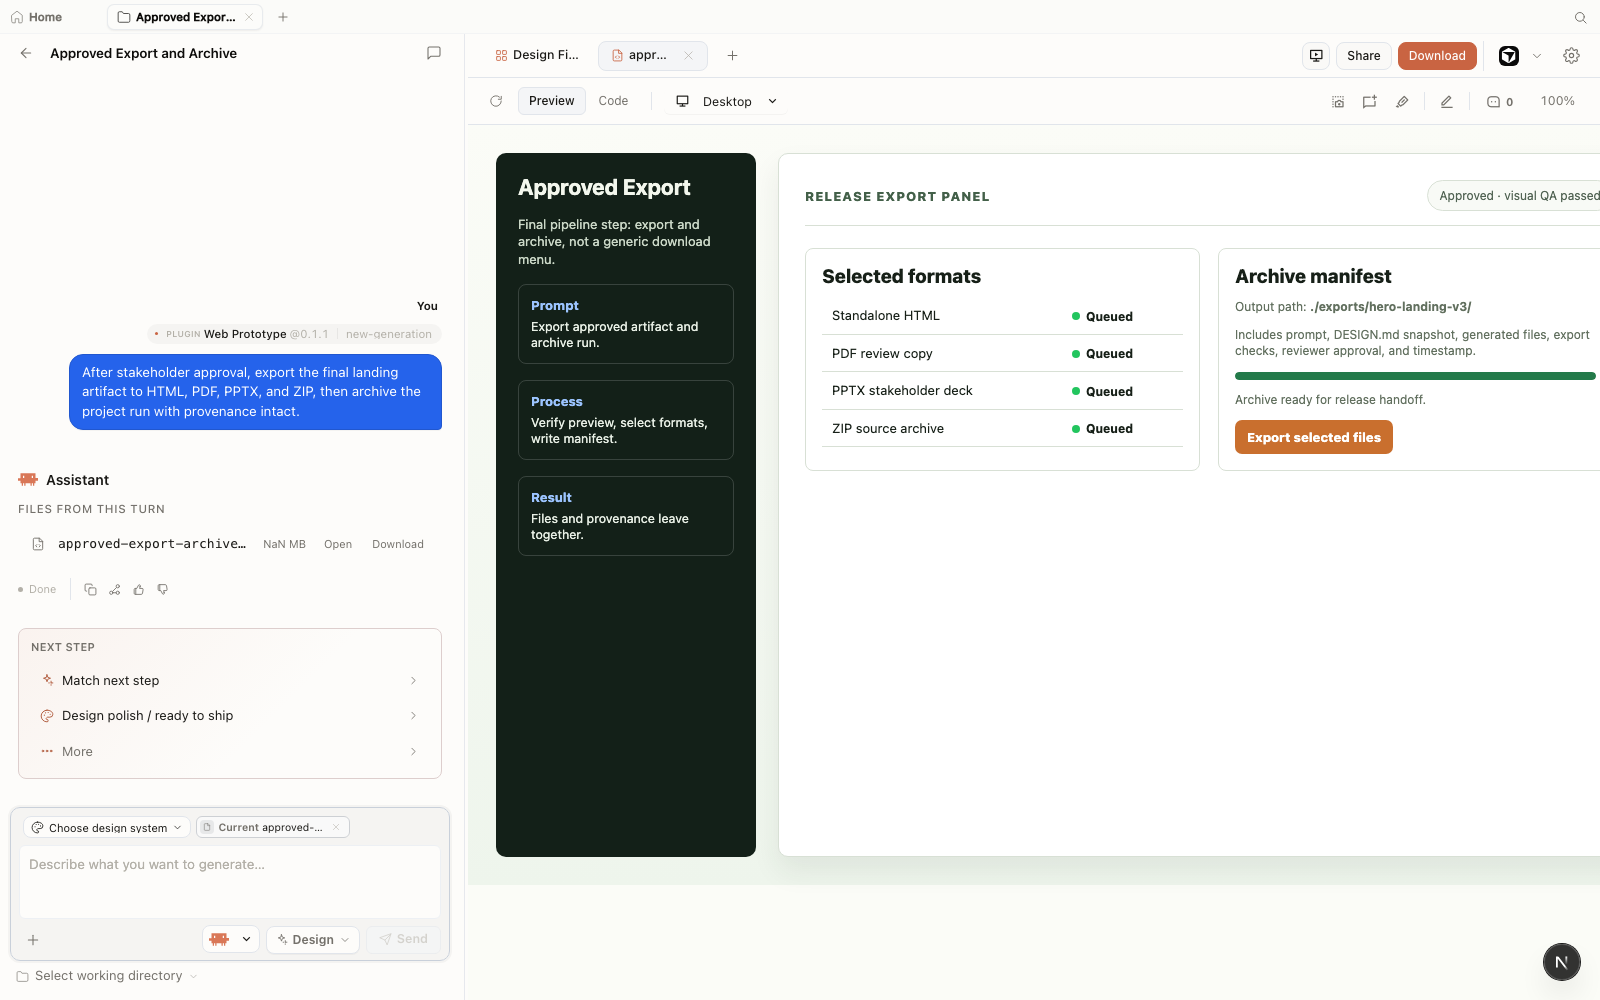Expand Select working directory
Viewport: 1600px width, 1000px height.
[107, 976]
